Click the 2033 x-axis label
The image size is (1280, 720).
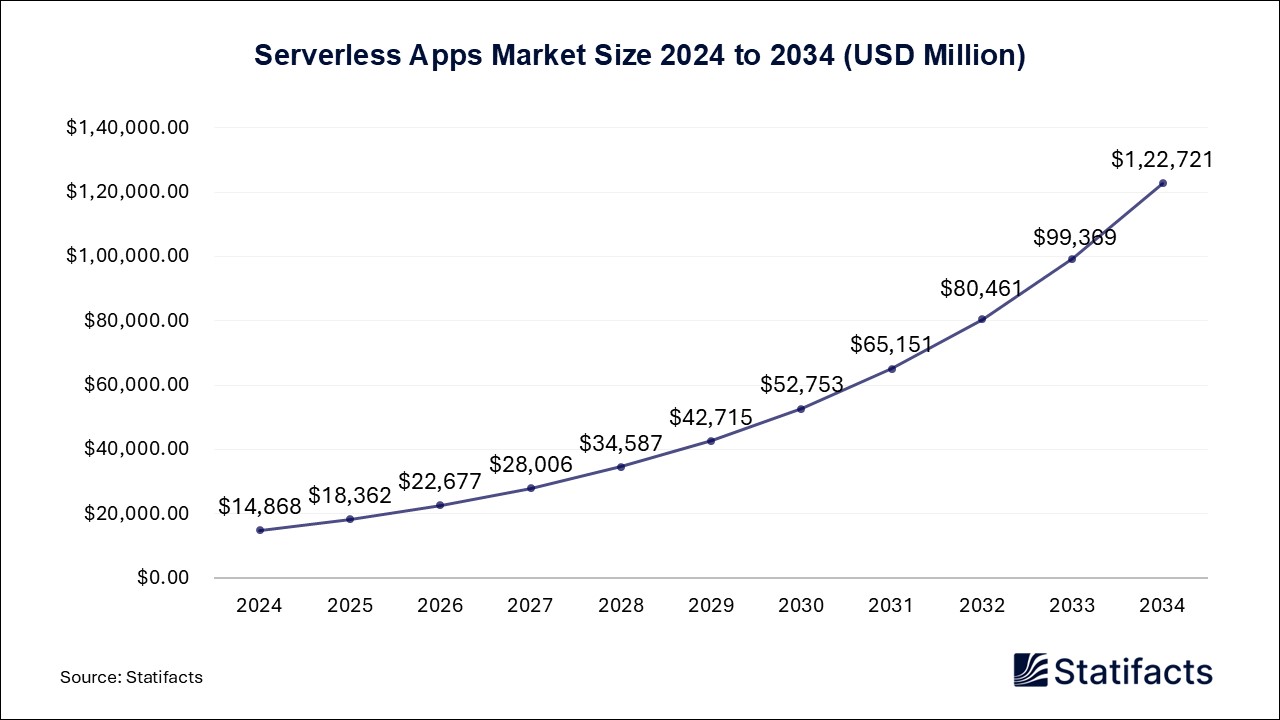(x=1072, y=606)
